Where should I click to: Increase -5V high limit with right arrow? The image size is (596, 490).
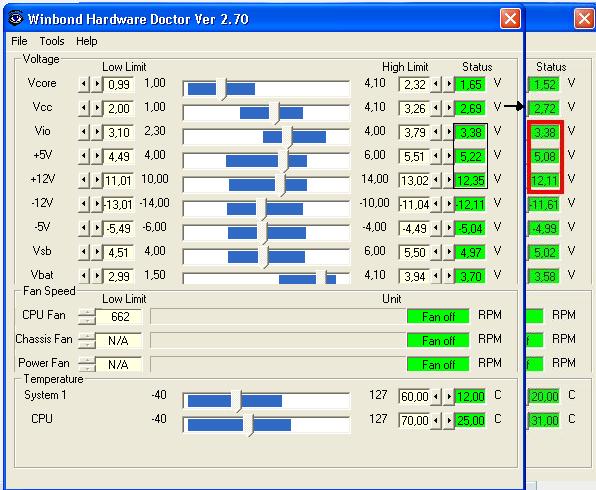point(449,228)
